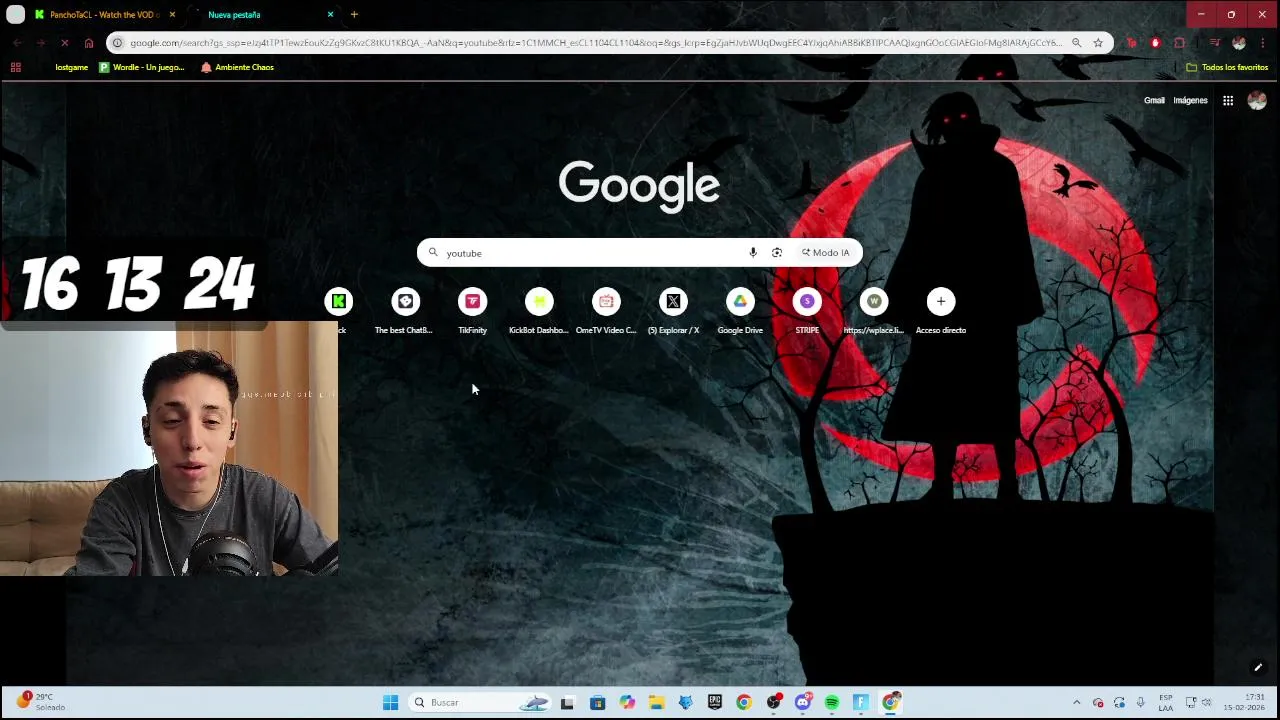The image size is (1280, 720).
Task: Open the Wordle - Un juego bookmark
Action: tap(142, 67)
